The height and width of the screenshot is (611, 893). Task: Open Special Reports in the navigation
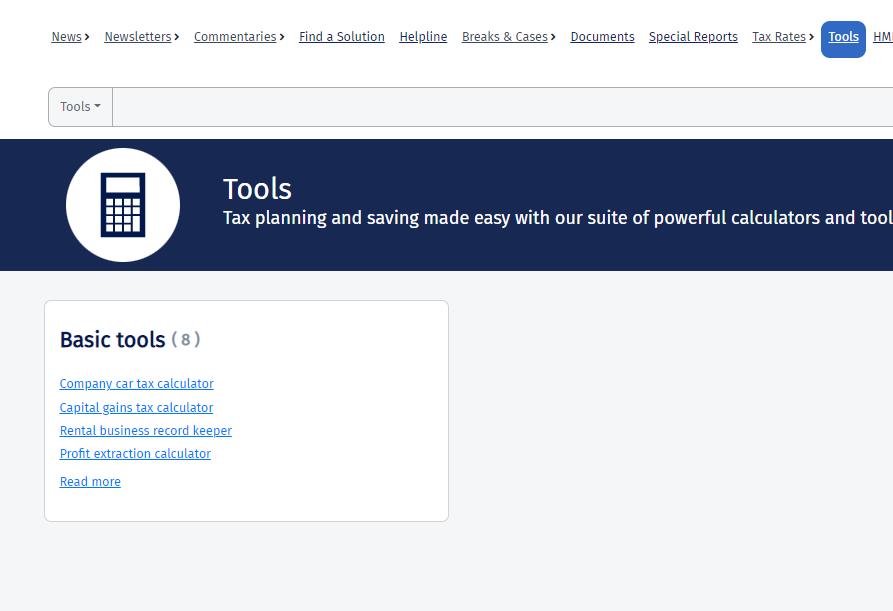click(x=693, y=37)
